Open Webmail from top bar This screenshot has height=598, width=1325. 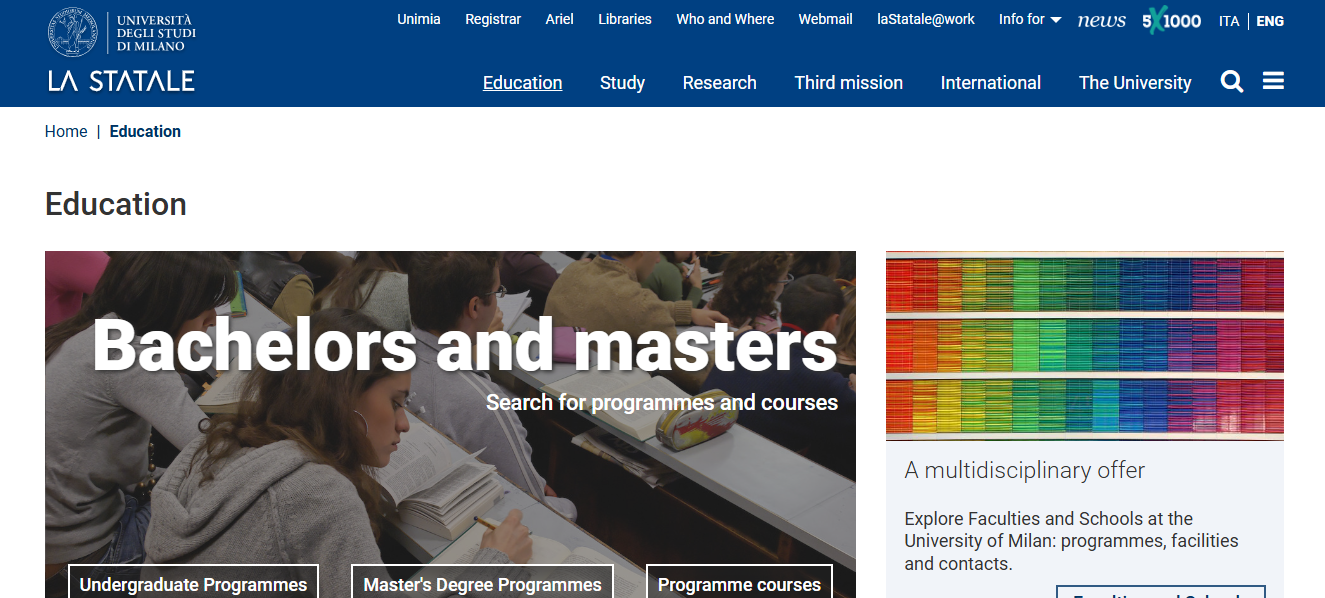pyautogui.click(x=825, y=19)
